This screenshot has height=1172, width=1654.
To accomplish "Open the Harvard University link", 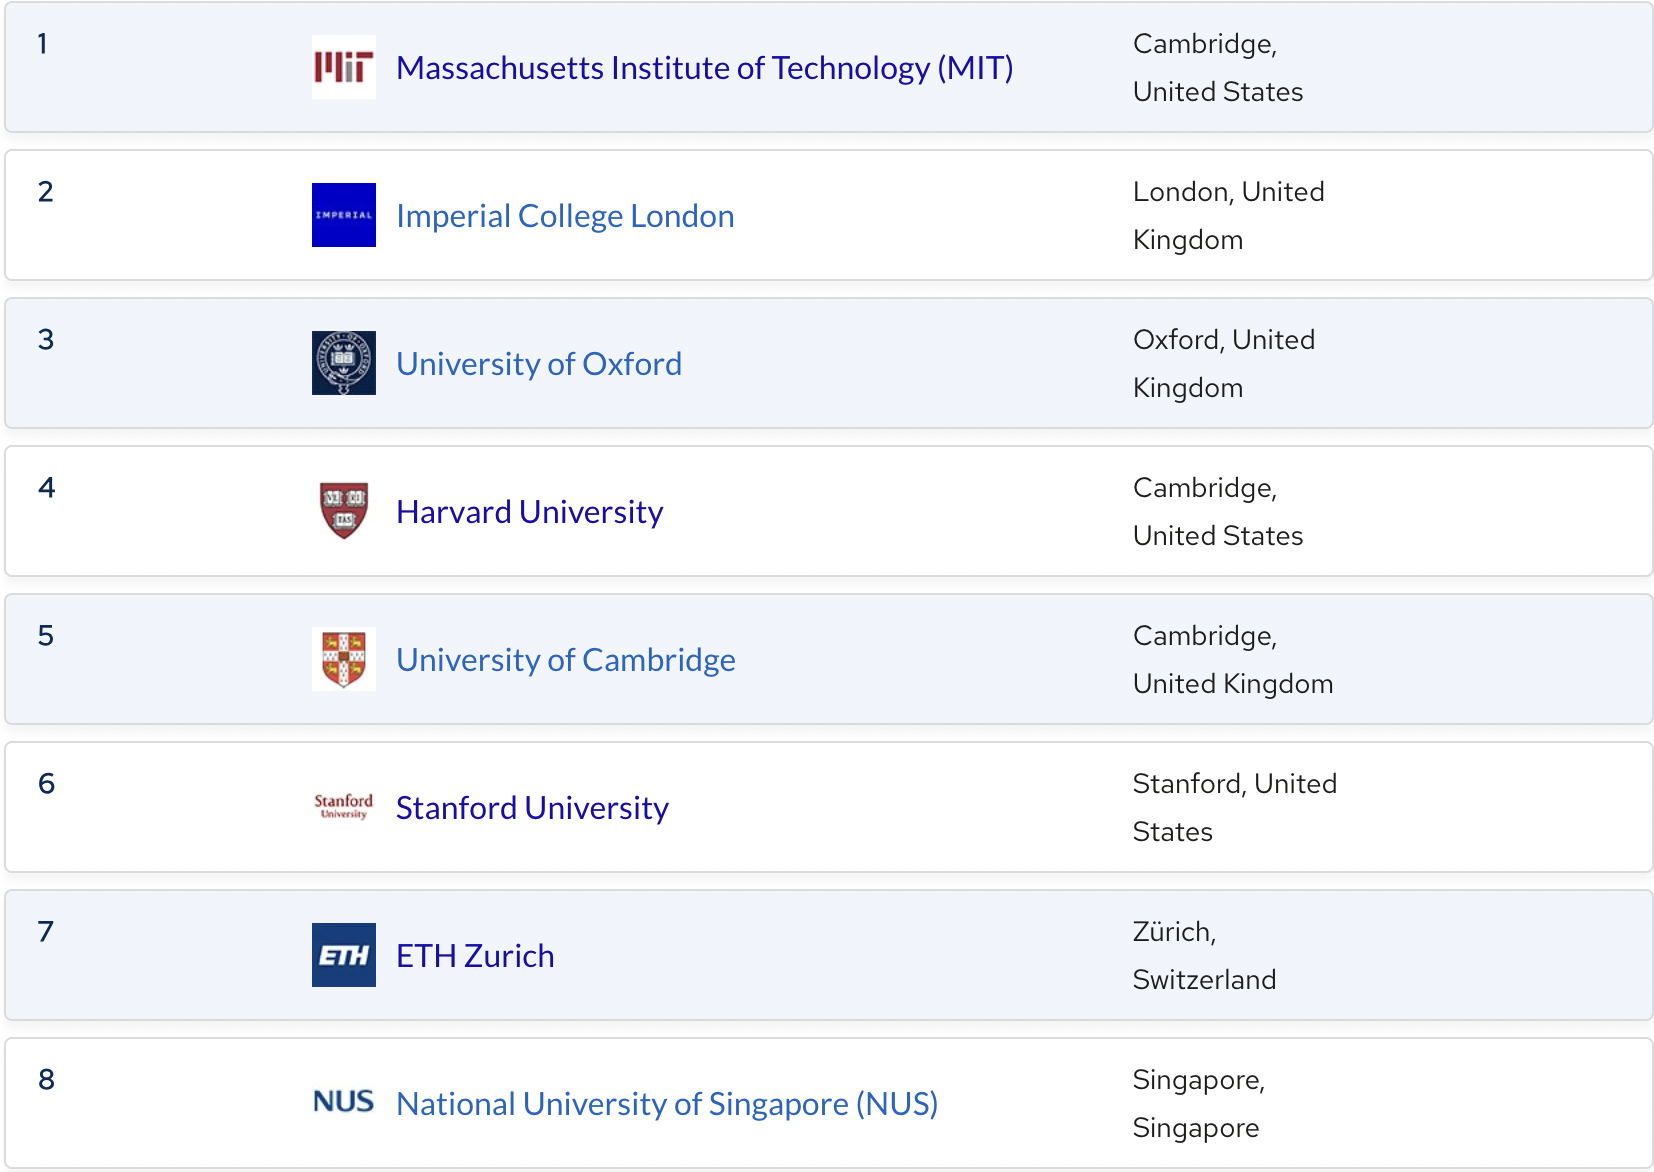I will coord(529,512).
